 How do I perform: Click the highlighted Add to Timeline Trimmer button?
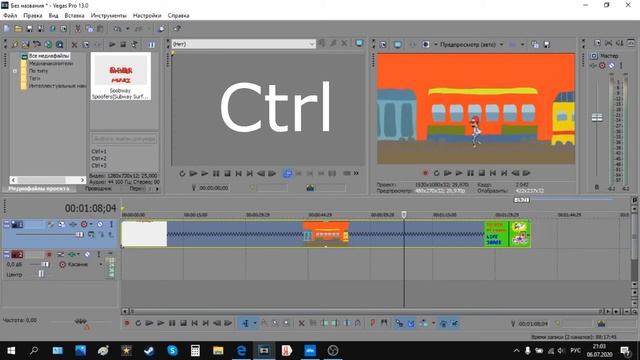click(287, 173)
